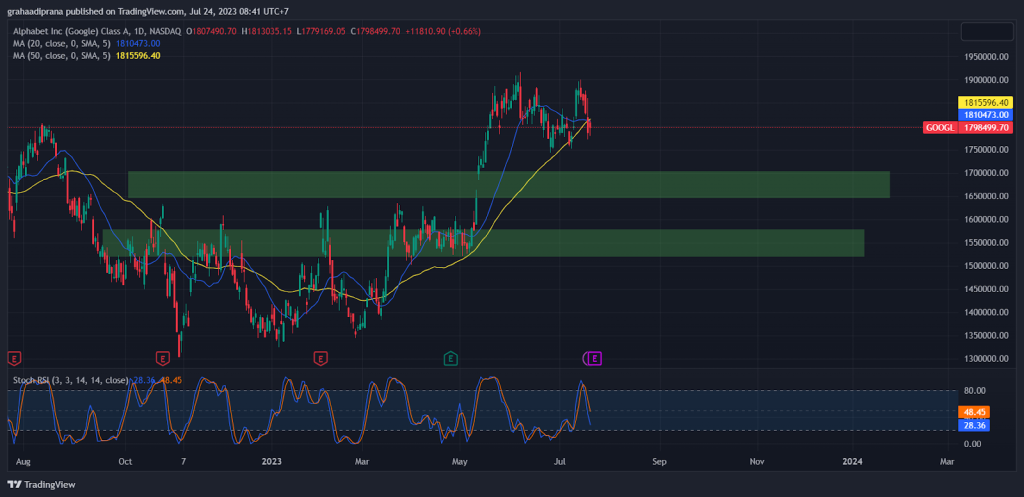
Task: Open the green earnings E marker
Action: [450, 357]
